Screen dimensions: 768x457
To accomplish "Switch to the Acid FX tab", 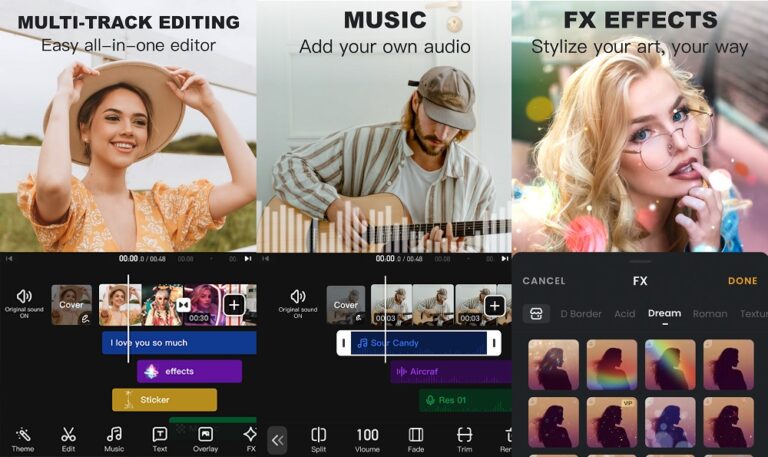I will click(x=625, y=314).
